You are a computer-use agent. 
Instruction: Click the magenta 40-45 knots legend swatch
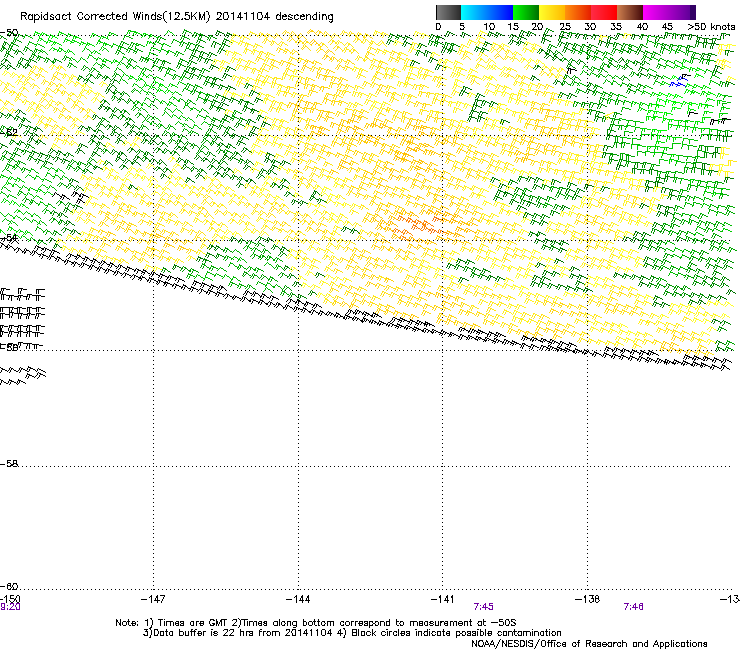point(656,12)
